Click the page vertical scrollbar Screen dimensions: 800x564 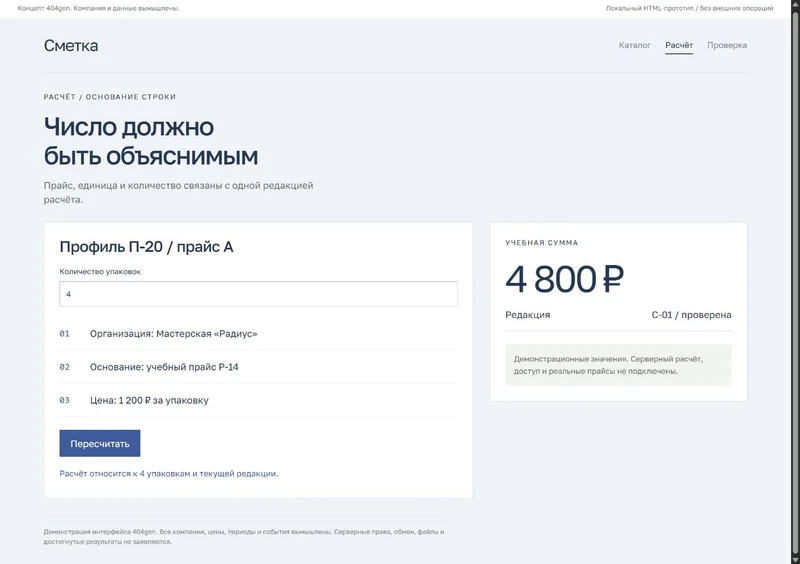(795, 282)
